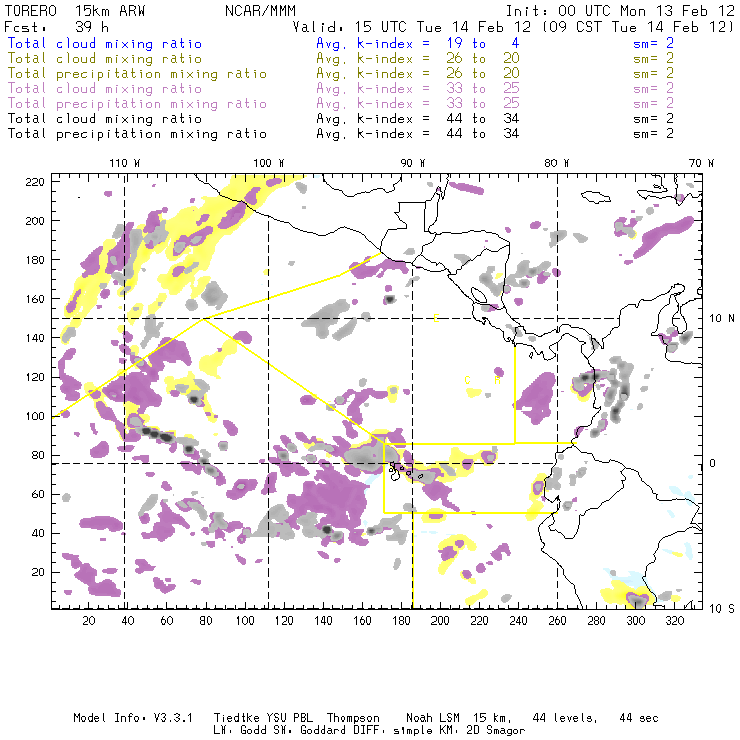Click the blue "Avg. k-index = 19 to 4" text
The width and height of the screenshot is (740, 740).
[x=418, y=44]
